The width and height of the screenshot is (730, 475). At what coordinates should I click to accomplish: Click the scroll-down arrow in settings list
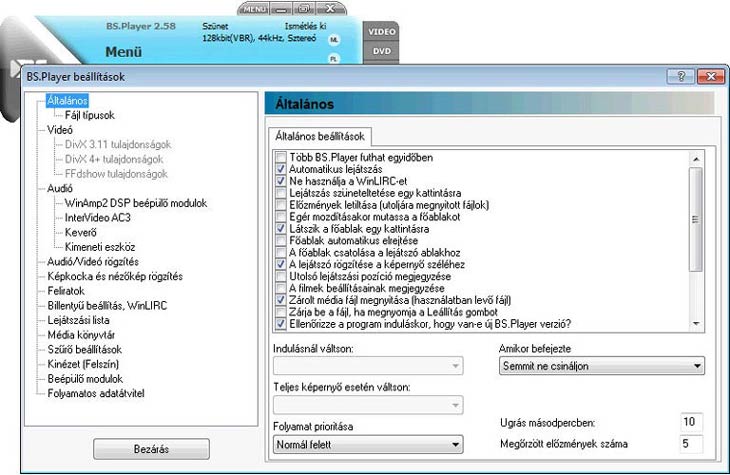[x=696, y=323]
